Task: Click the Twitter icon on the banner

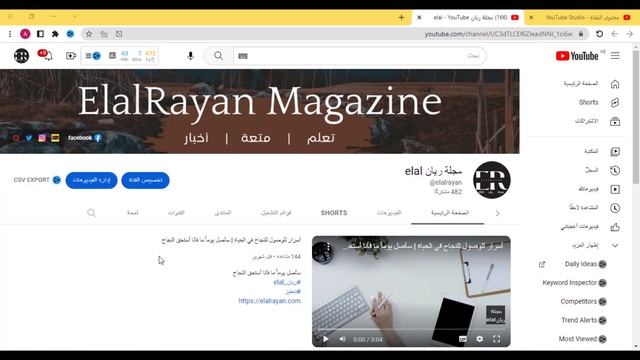Action: [x=29, y=138]
